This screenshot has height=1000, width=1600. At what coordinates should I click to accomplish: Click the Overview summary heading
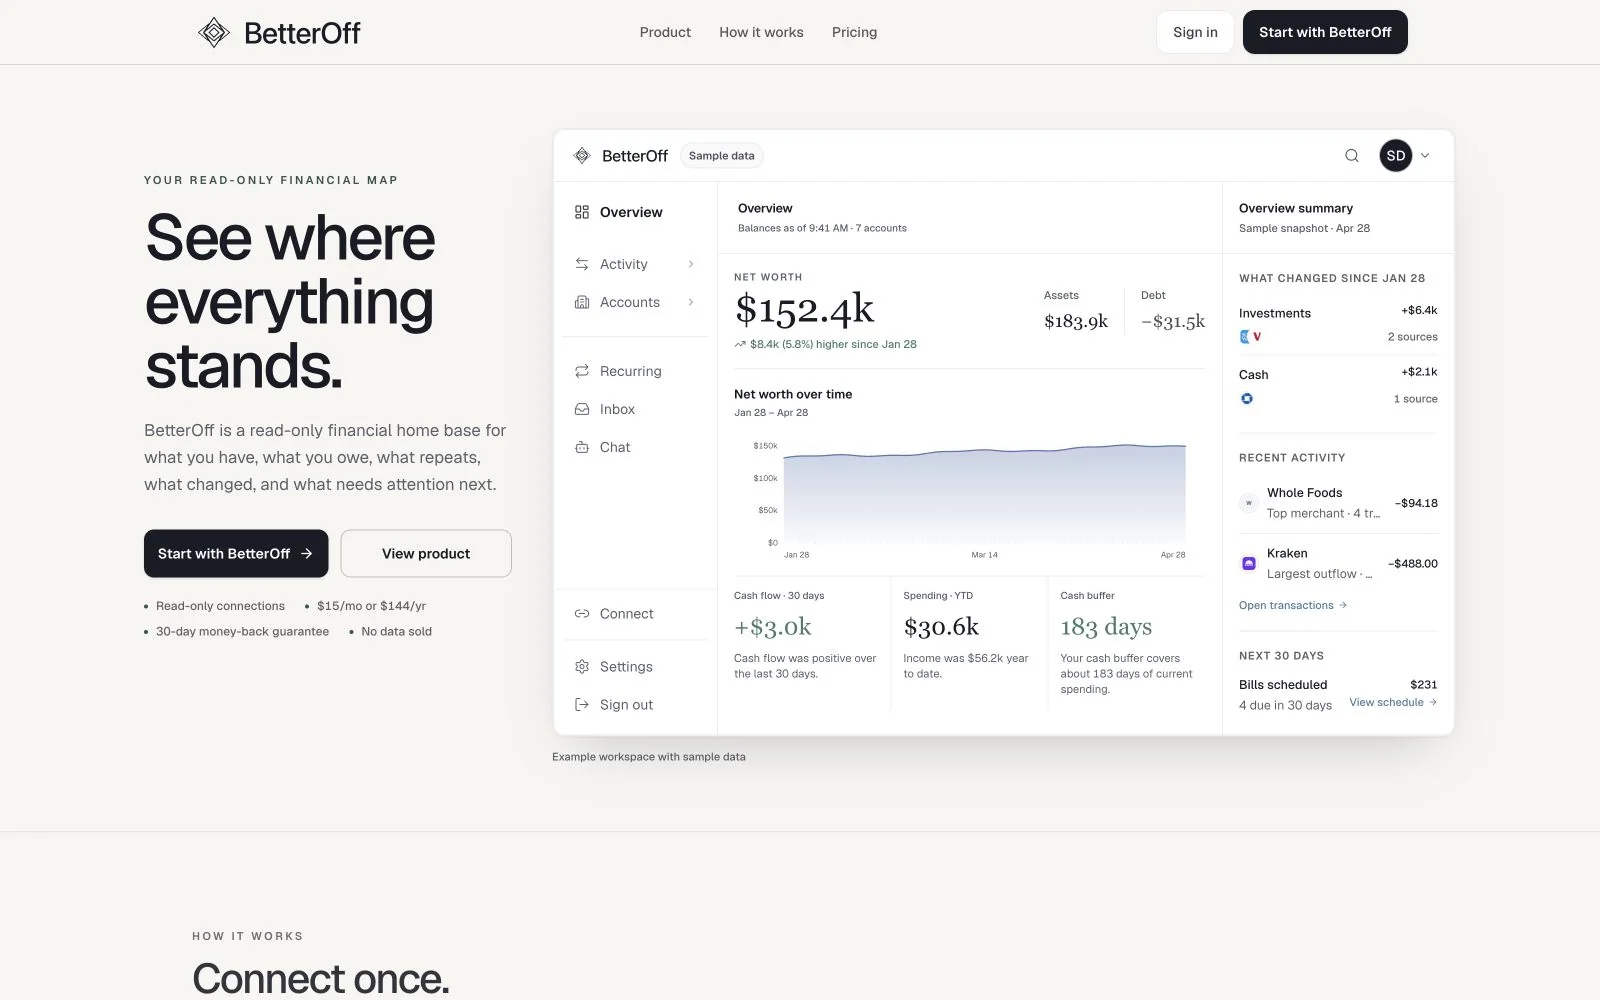(1296, 208)
